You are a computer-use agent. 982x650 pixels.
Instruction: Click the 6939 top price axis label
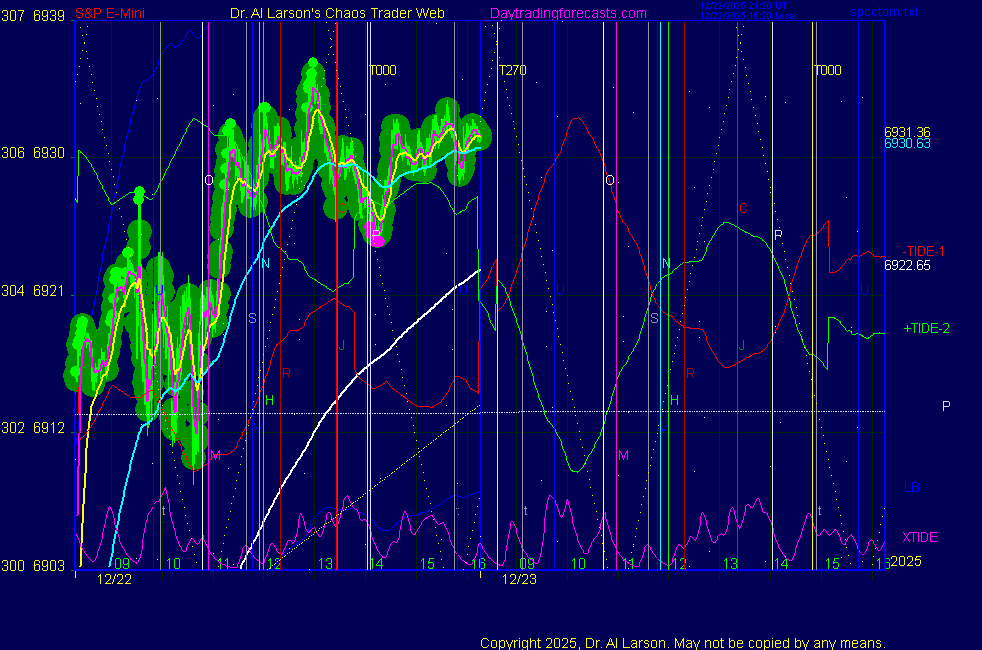coord(49,15)
